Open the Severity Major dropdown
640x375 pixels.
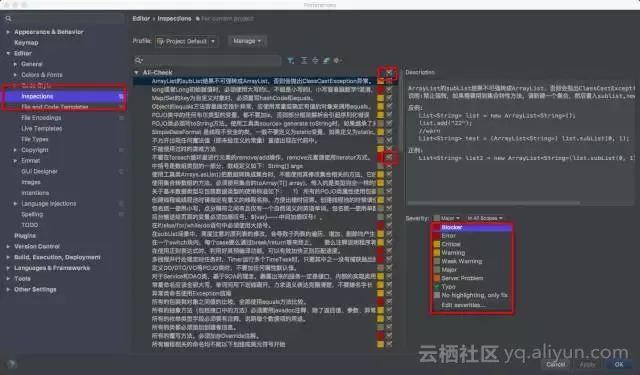tap(447, 218)
